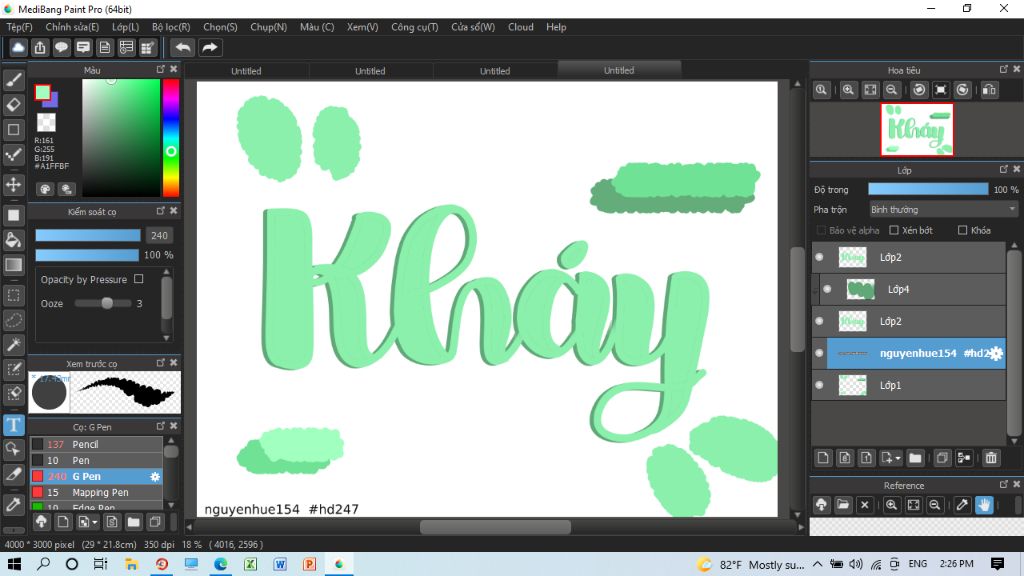
Task: Show hidden system tray icons chevron
Action: [x=818, y=564]
